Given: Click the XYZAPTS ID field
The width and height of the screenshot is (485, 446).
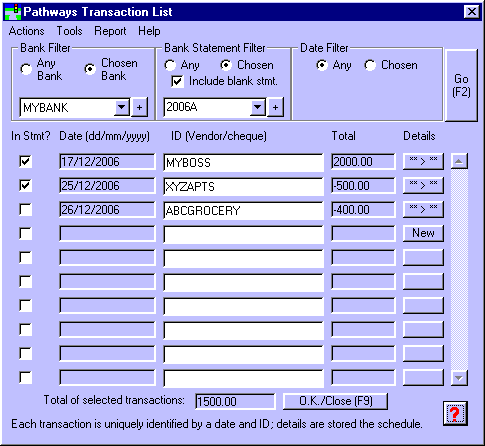Looking at the screenshot, I should click(243, 187).
